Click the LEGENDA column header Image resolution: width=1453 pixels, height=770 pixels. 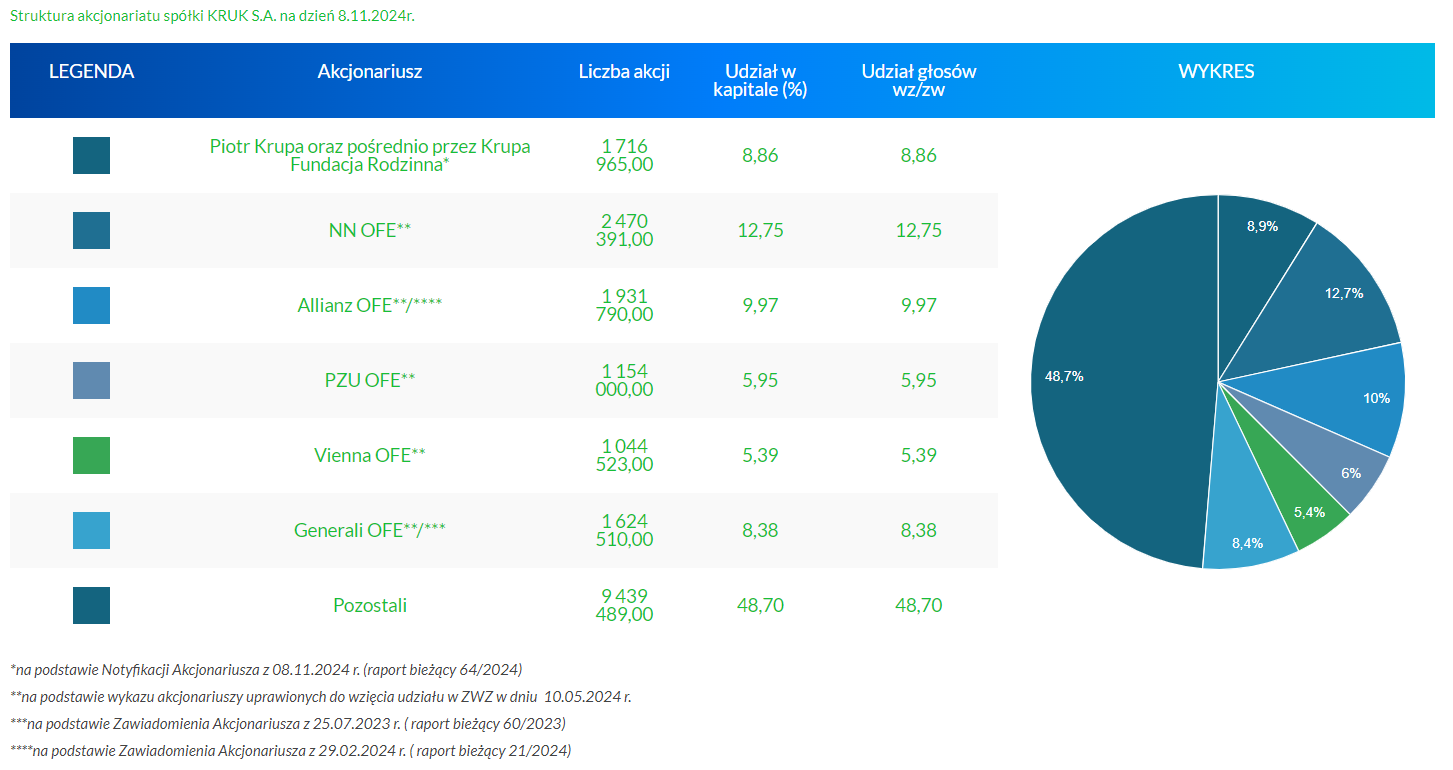click(91, 72)
